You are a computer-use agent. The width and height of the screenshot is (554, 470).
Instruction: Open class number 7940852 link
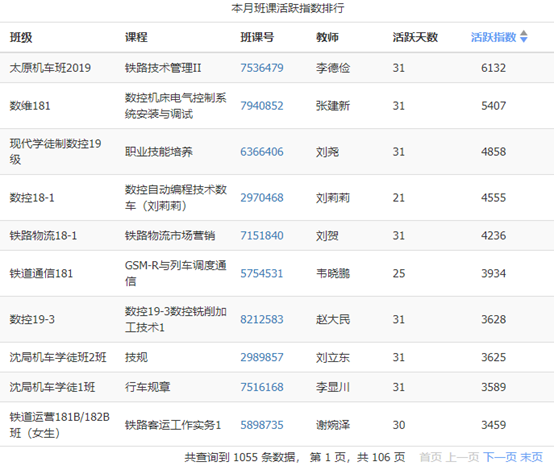click(x=262, y=106)
